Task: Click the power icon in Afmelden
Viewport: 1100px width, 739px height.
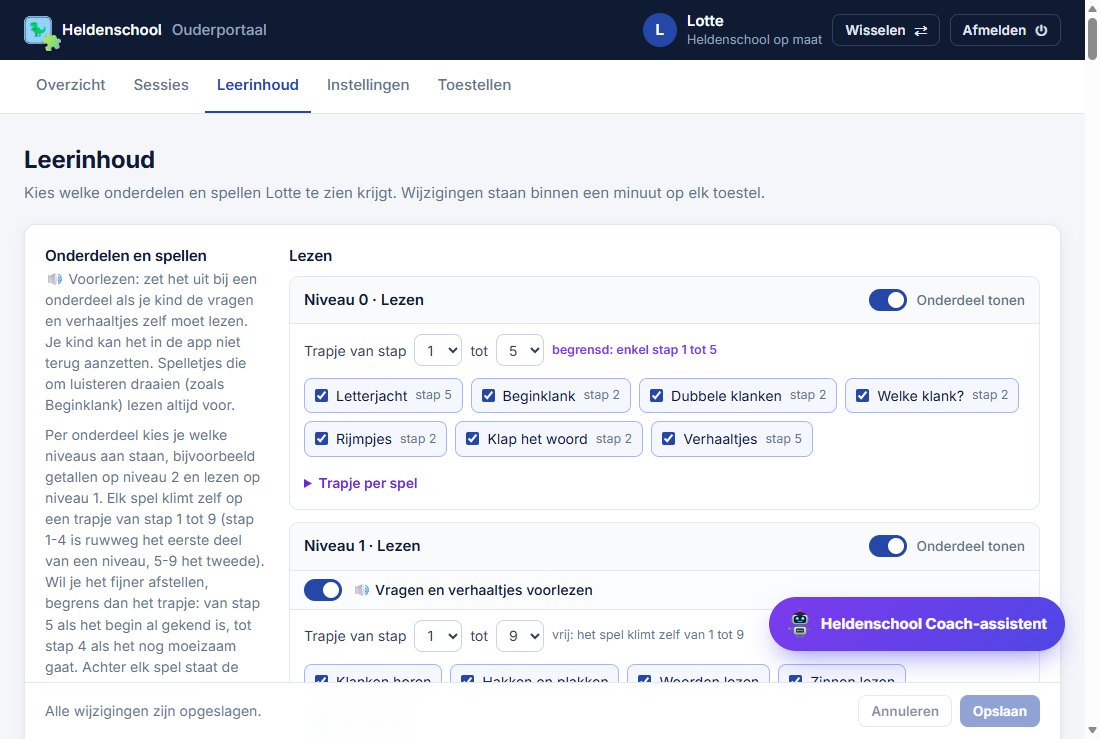Action: tap(1042, 30)
